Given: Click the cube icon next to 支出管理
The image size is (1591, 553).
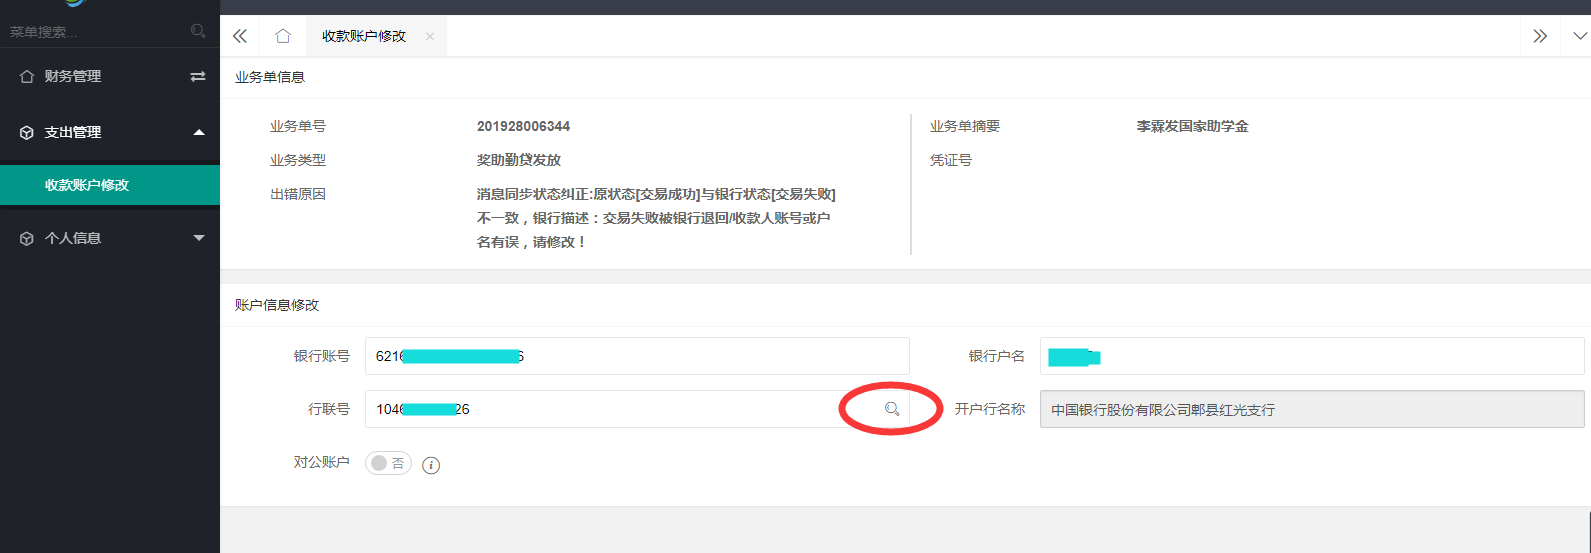Looking at the screenshot, I should click(x=27, y=132).
